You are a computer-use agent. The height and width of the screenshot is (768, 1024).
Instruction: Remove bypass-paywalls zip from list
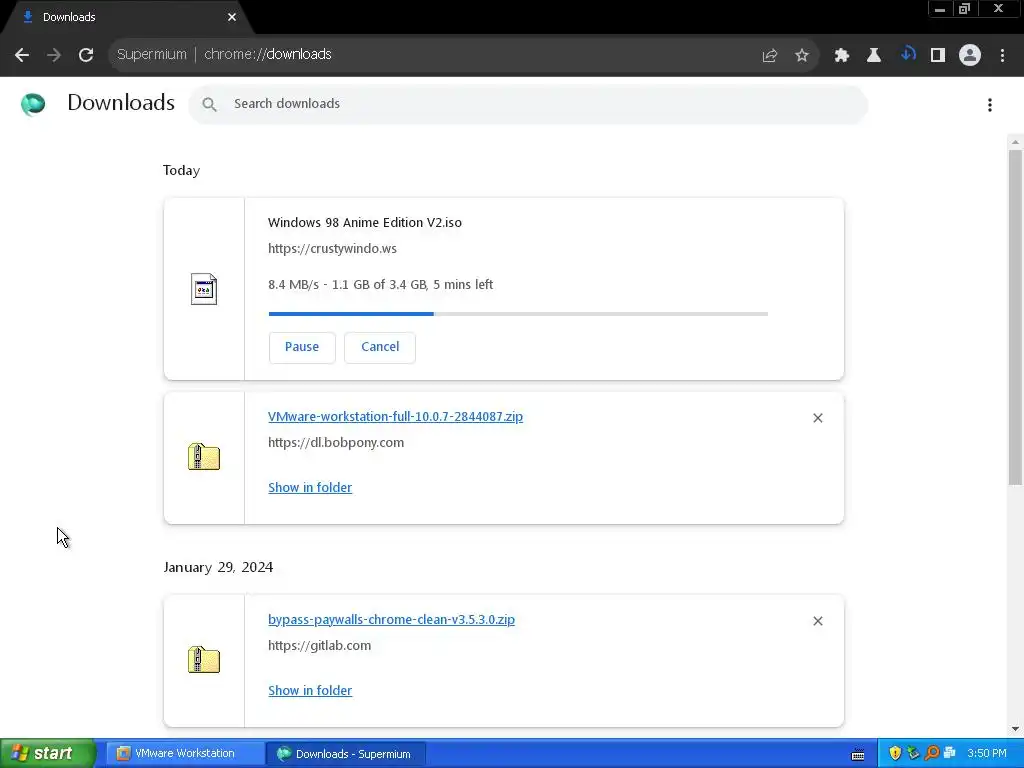coord(818,621)
